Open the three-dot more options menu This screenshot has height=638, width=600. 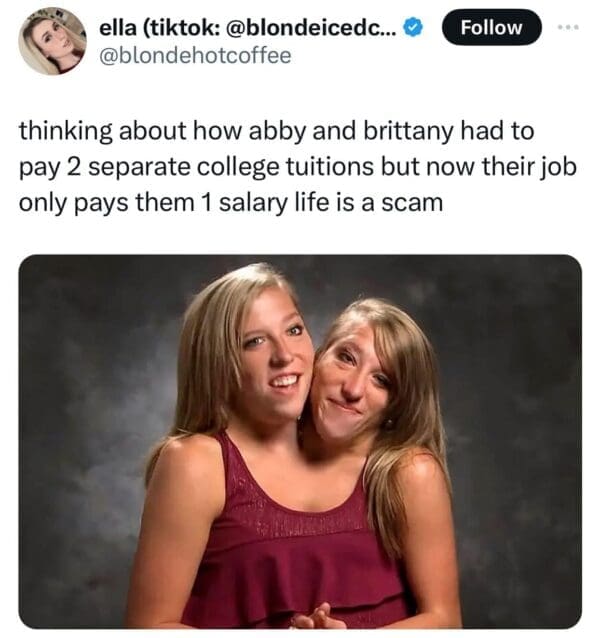pos(569,27)
